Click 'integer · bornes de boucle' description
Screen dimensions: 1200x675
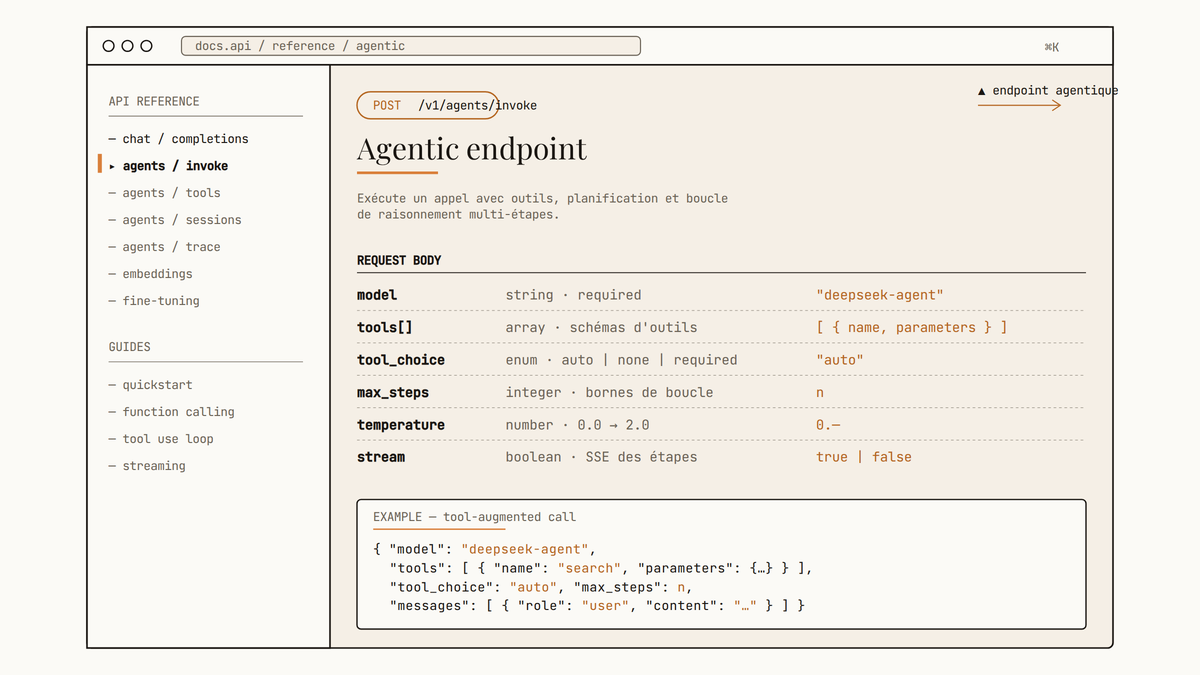click(610, 393)
